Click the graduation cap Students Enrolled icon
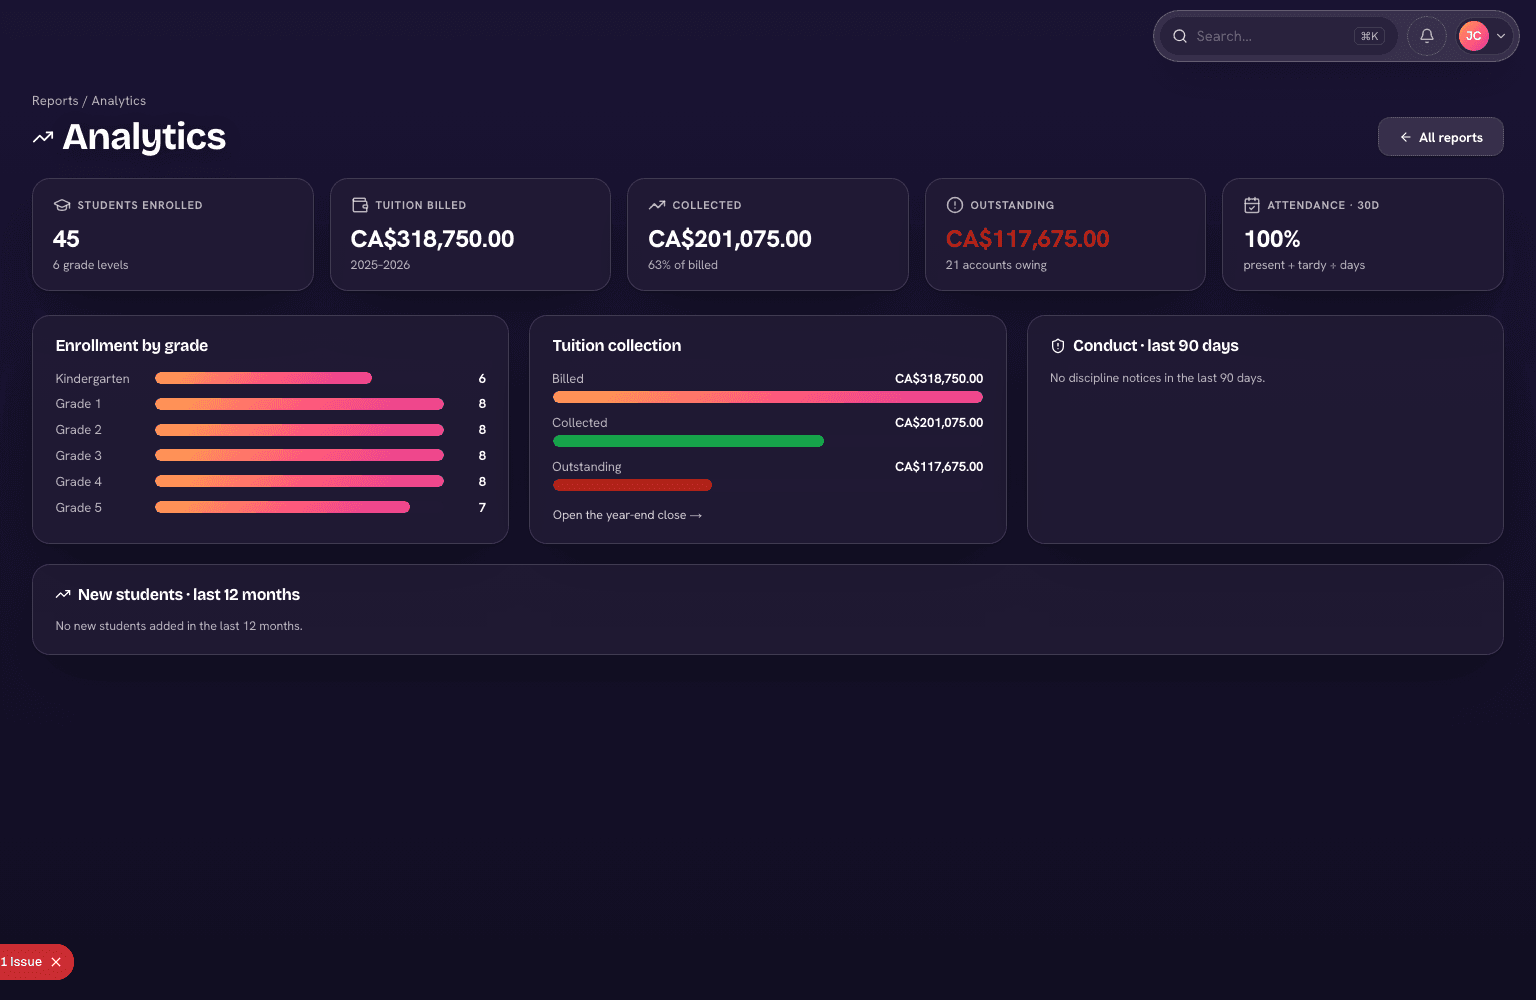Screen dimensions: 1536x1000 (x=61, y=205)
